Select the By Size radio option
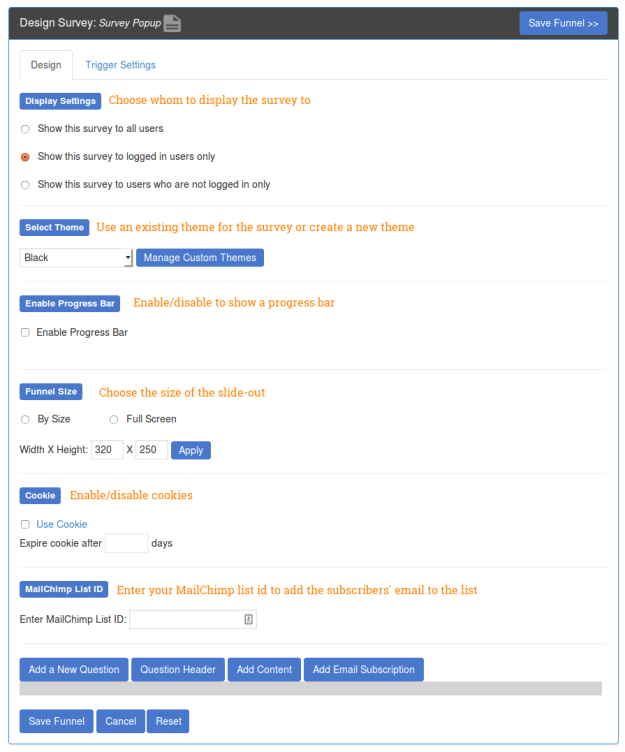625x752 pixels. [25, 419]
